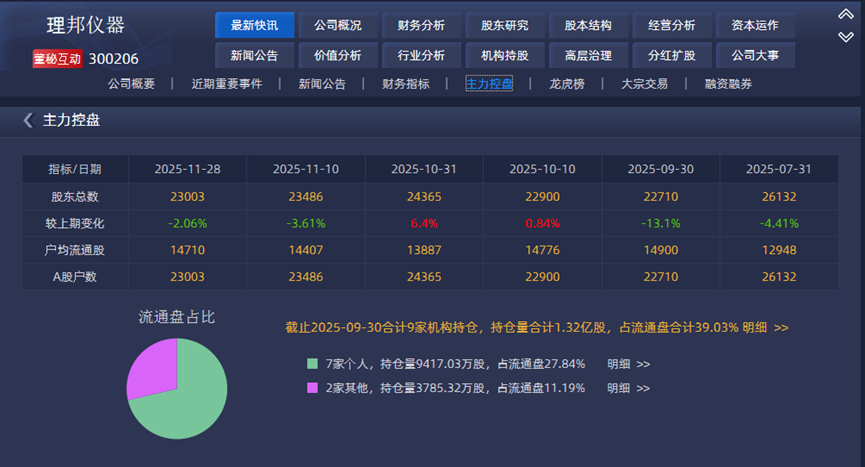Open the 高层治理 tab
Viewport: 865px width, 467px height.
[588, 56]
